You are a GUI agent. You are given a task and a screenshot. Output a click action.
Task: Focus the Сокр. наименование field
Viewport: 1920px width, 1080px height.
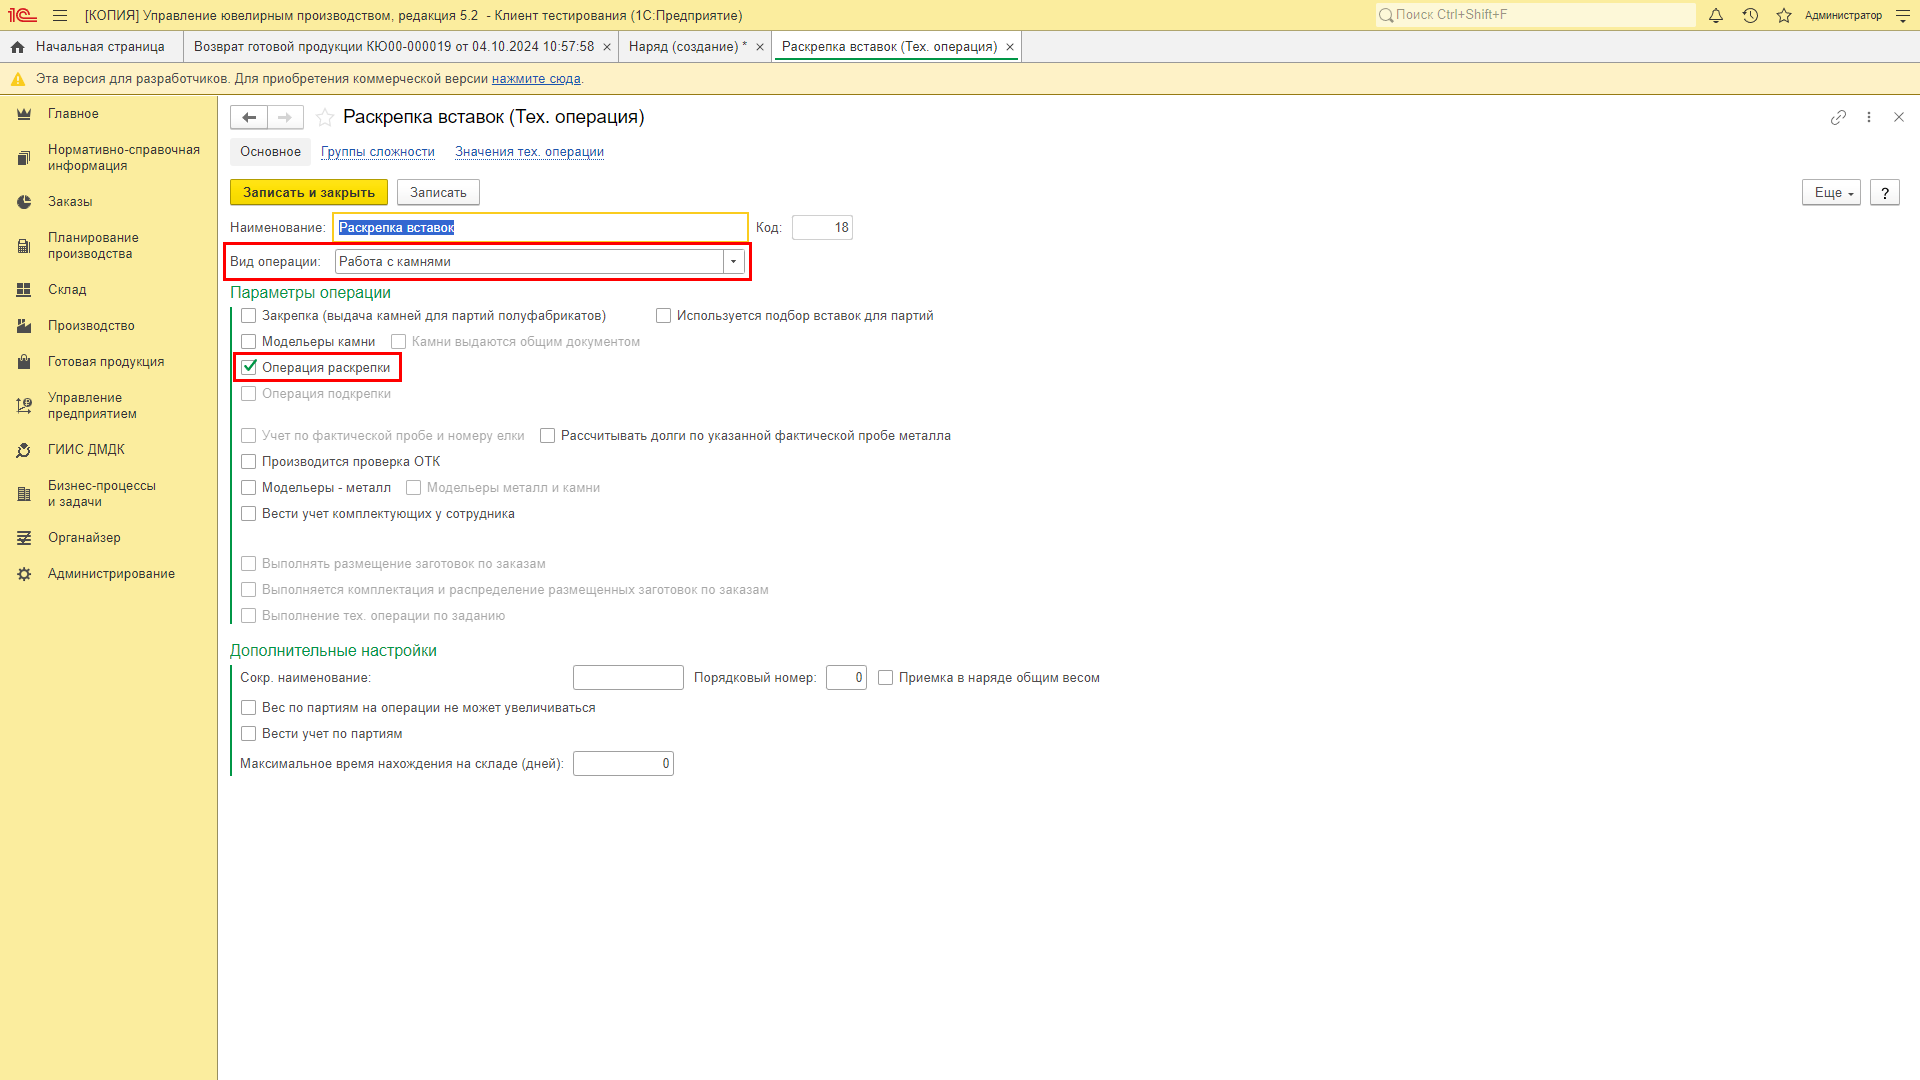(628, 678)
